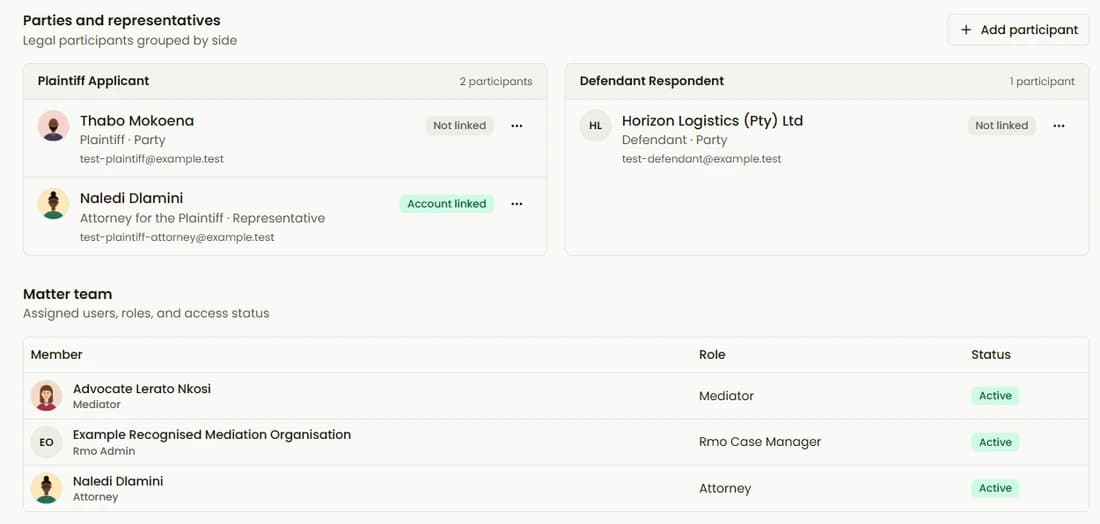Click the EO avatar in Matter team

pyautogui.click(x=46, y=442)
